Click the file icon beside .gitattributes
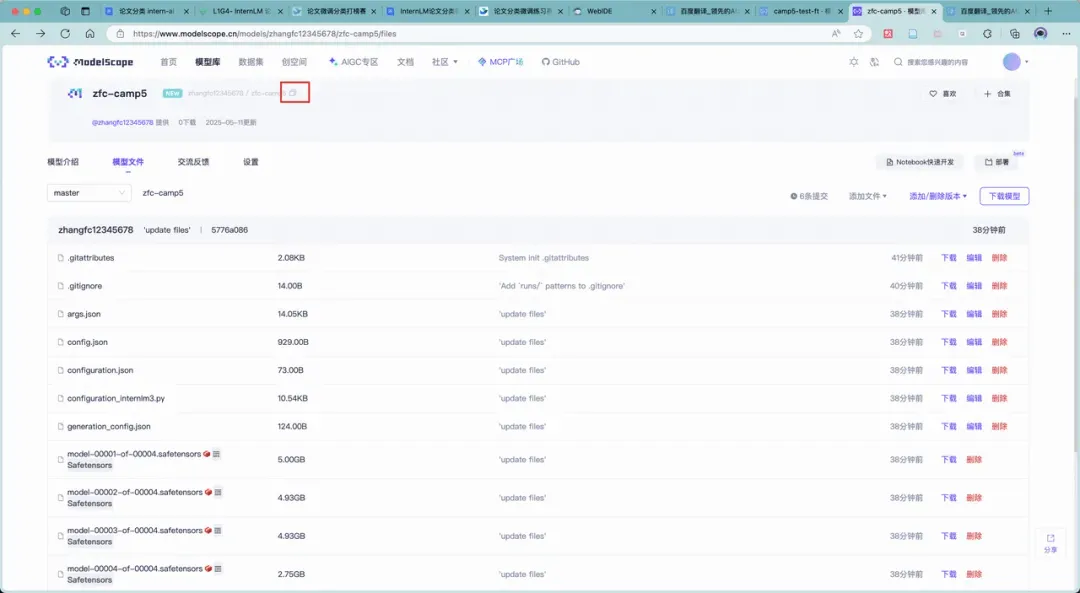 click(61, 258)
